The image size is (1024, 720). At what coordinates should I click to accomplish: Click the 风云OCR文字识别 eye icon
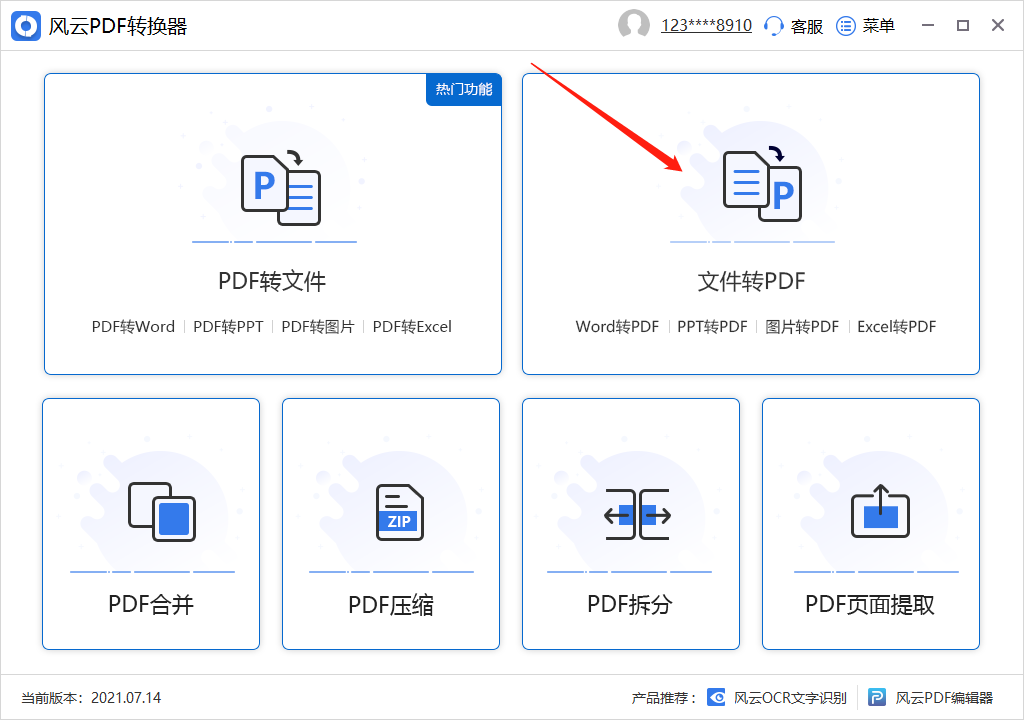point(716,697)
